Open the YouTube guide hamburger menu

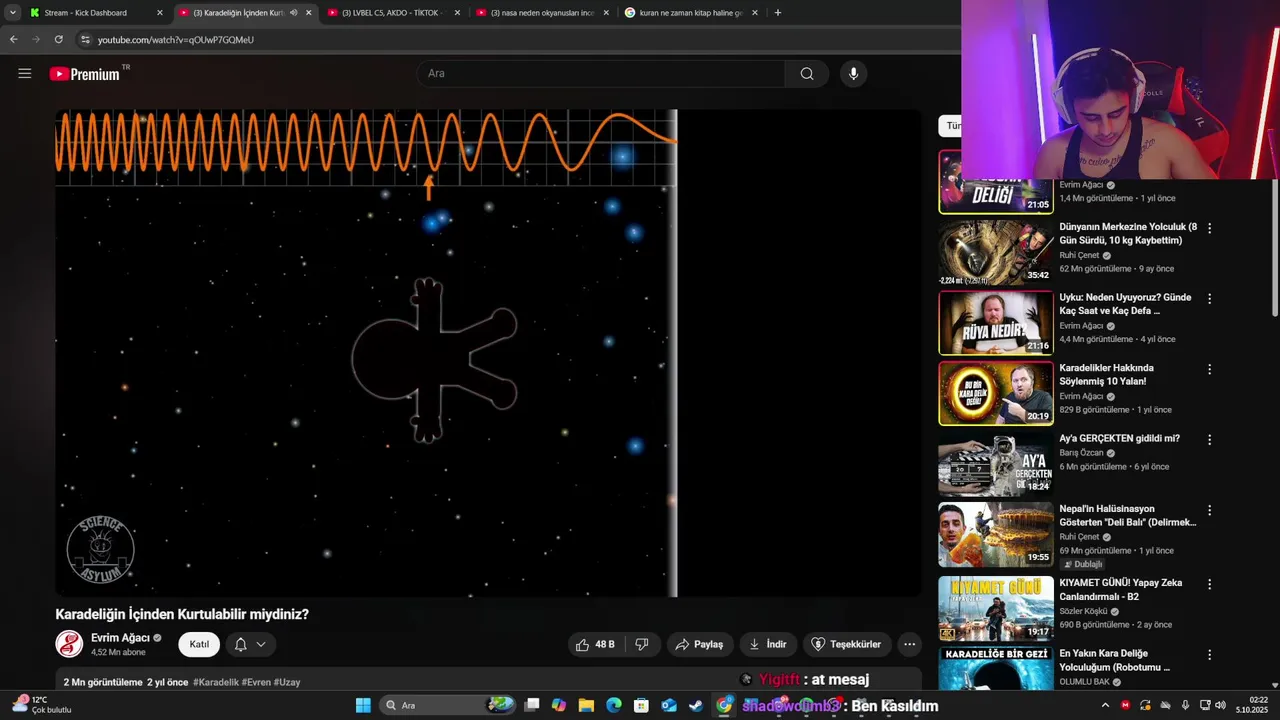25,73
